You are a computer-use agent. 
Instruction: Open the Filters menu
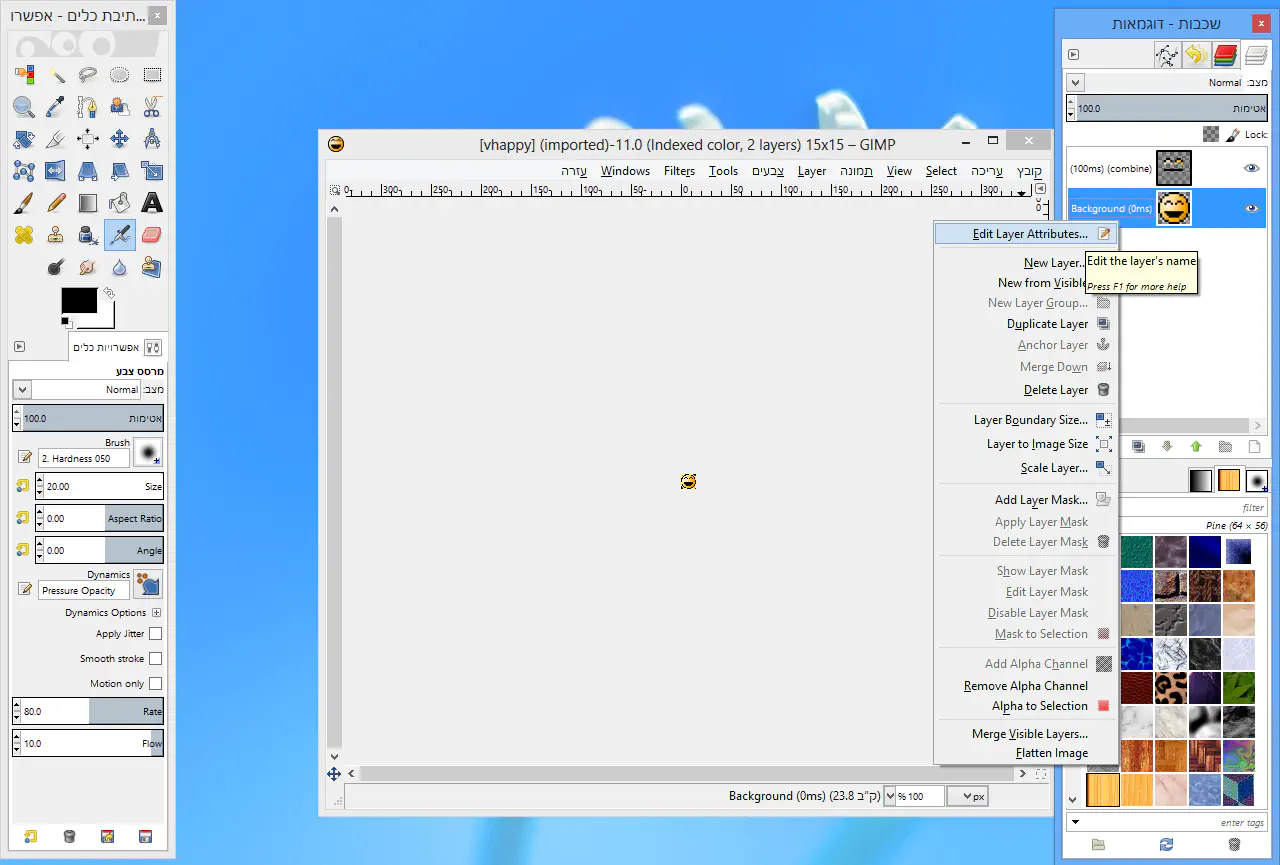[x=679, y=171]
